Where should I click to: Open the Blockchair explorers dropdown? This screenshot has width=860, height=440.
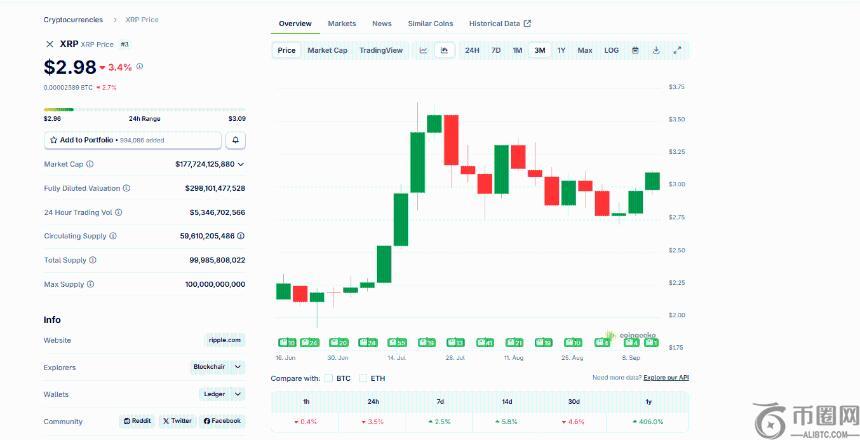[217, 367]
